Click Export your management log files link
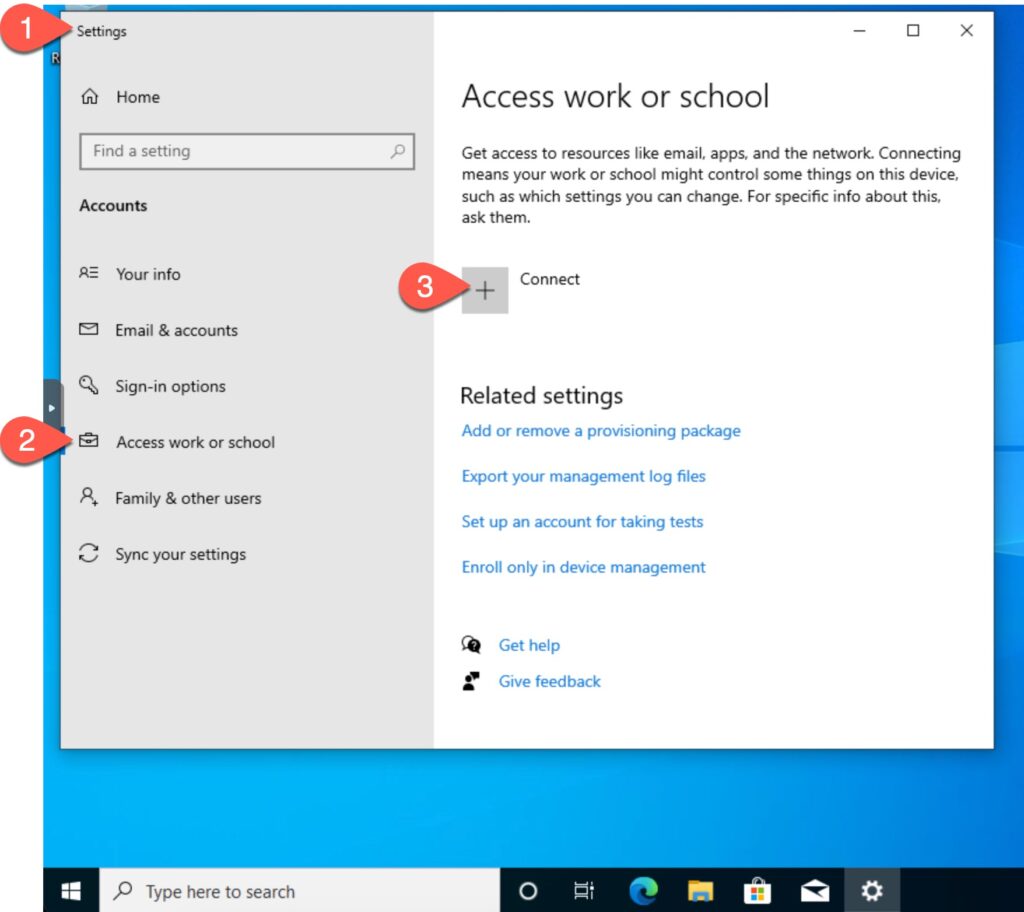This screenshot has width=1024, height=912. coord(583,476)
